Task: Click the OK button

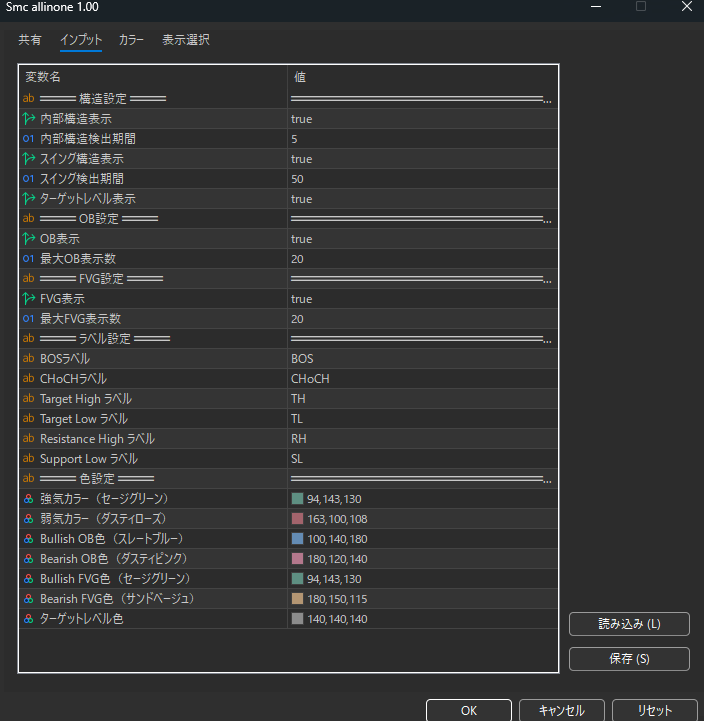Action: coord(469,710)
